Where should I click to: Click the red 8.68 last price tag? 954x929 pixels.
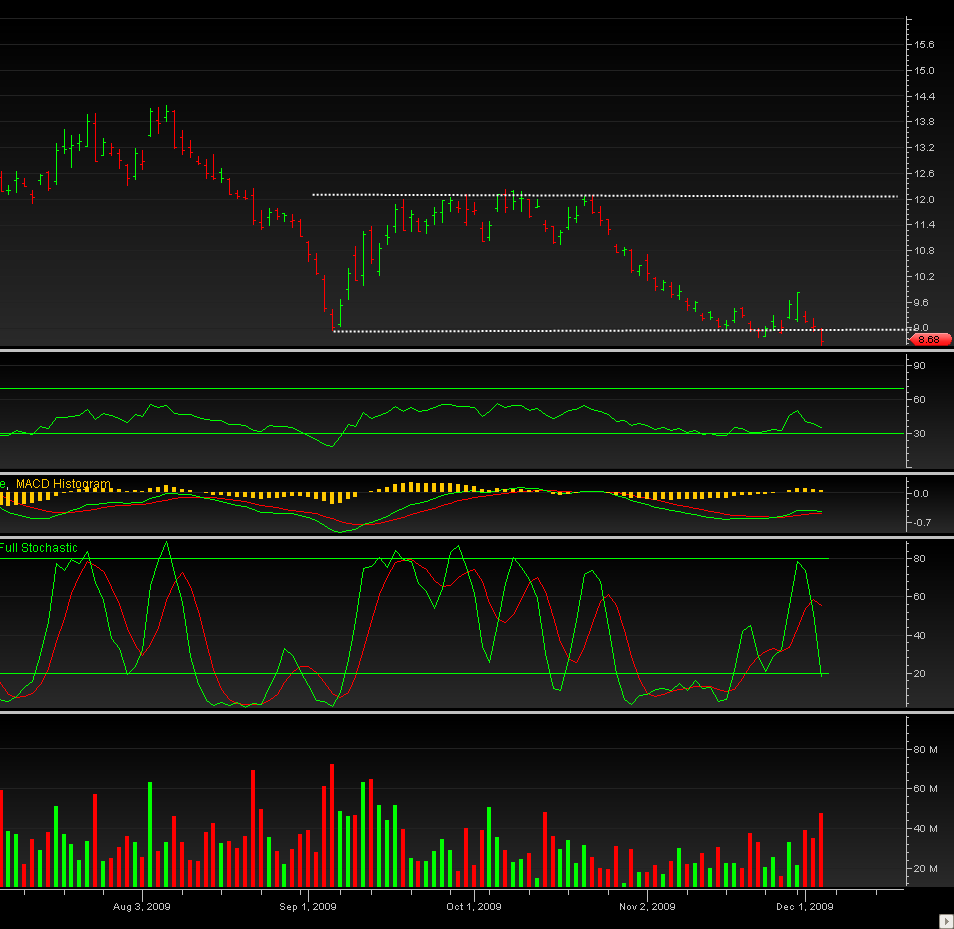[929, 339]
